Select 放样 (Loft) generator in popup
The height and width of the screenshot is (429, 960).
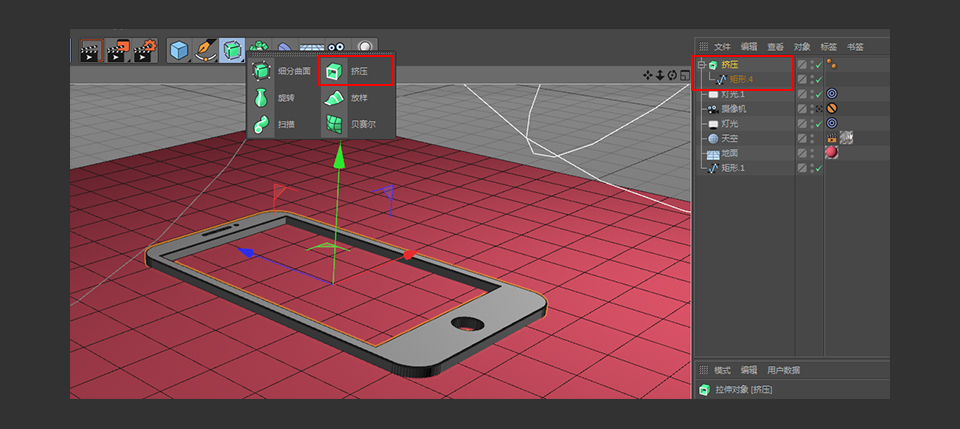point(357,98)
